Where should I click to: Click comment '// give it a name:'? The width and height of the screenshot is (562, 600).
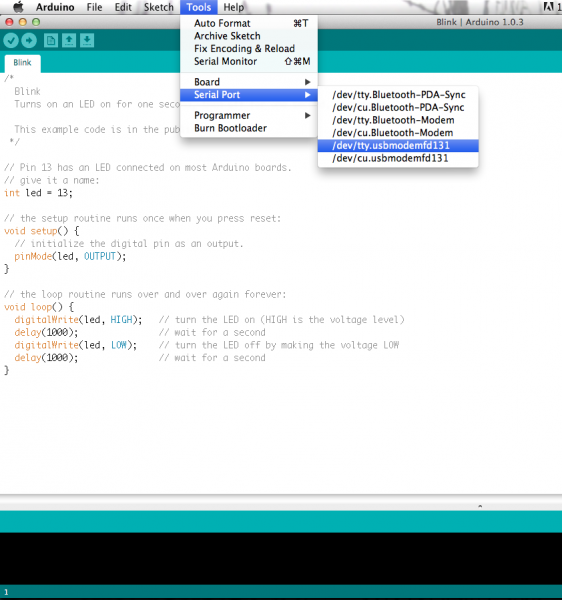pos(52,180)
